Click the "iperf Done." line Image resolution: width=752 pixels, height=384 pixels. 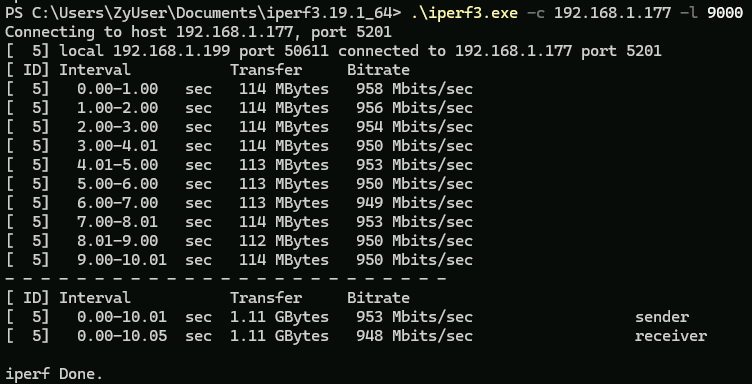[54, 373]
